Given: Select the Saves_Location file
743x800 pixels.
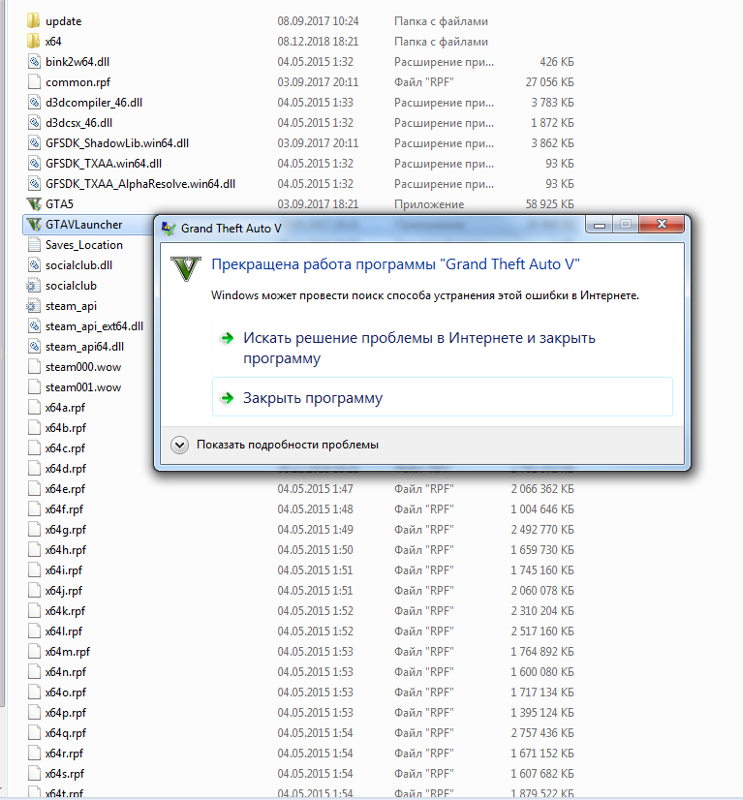Looking at the screenshot, I should click(x=84, y=245).
